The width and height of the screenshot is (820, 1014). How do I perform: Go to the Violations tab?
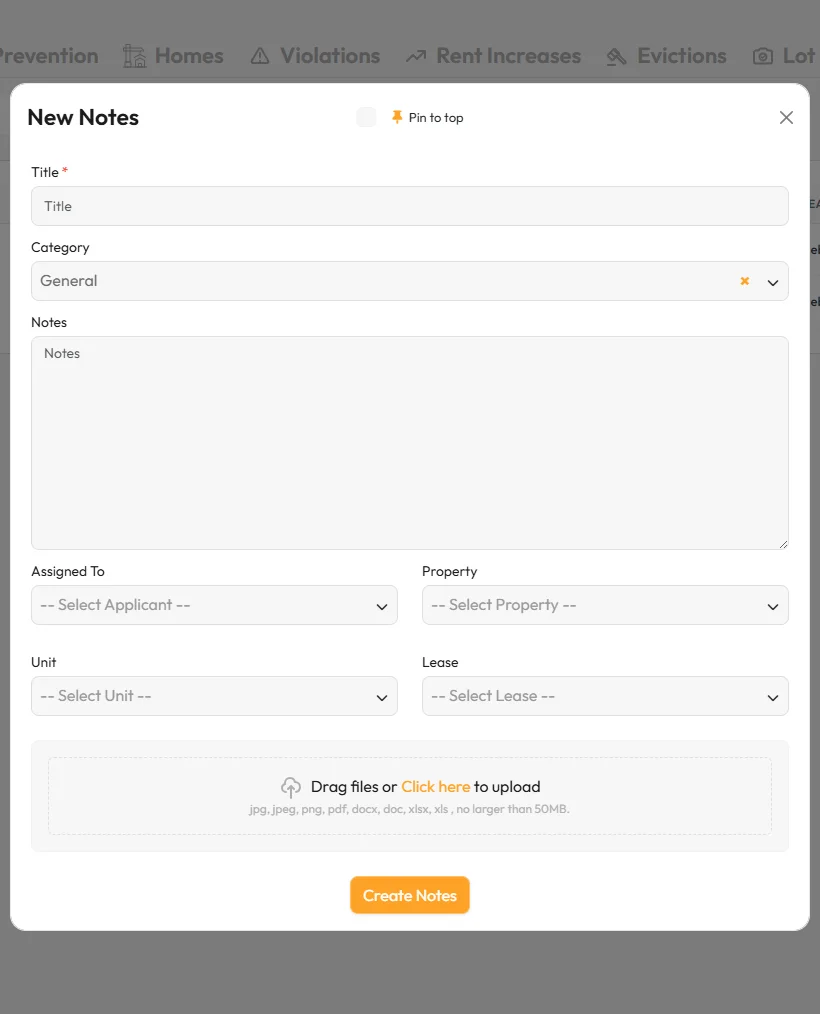click(315, 56)
